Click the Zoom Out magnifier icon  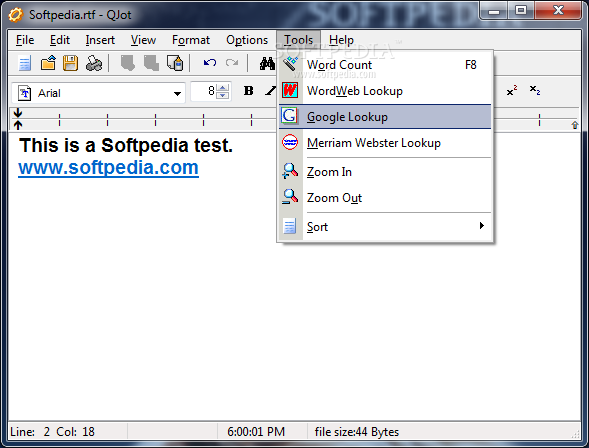pos(290,197)
